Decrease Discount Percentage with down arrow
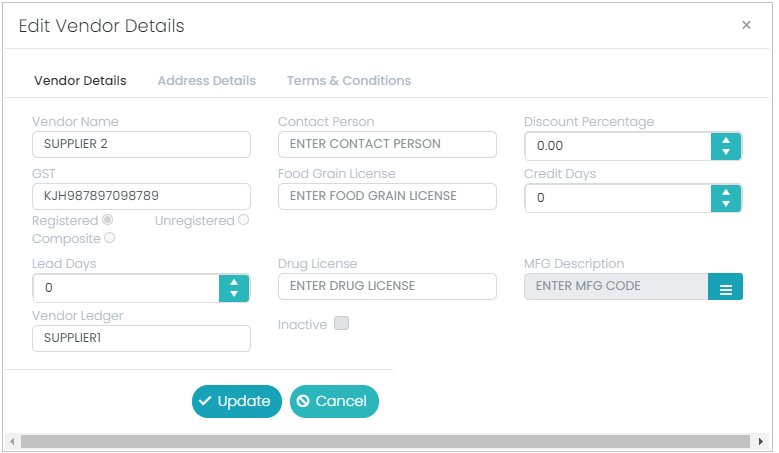779x453 pixels. point(726,152)
